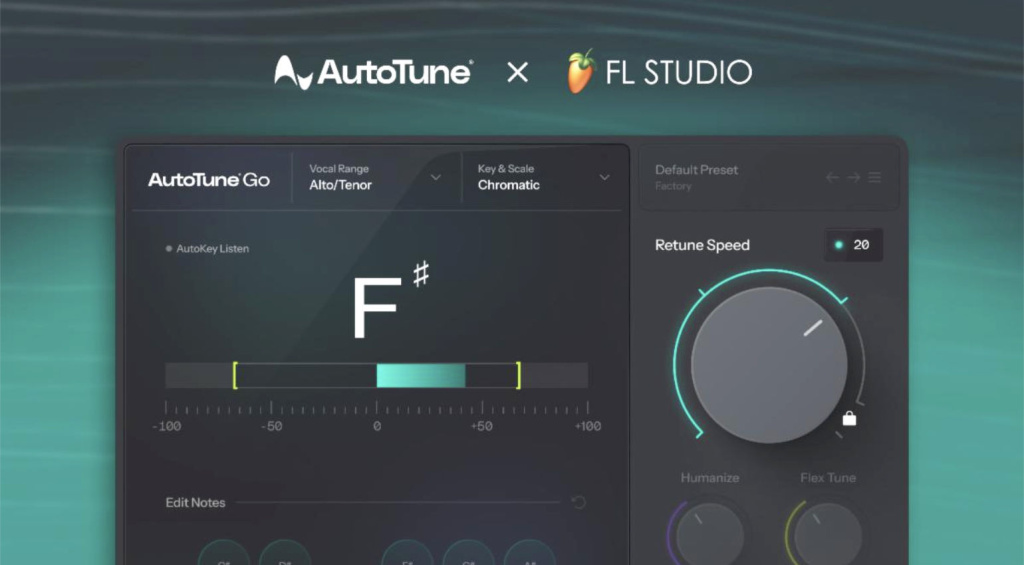Toggle AutoKey Listen
Image resolution: width=1024 pixels, height=565 pixels.
[207, 248]
